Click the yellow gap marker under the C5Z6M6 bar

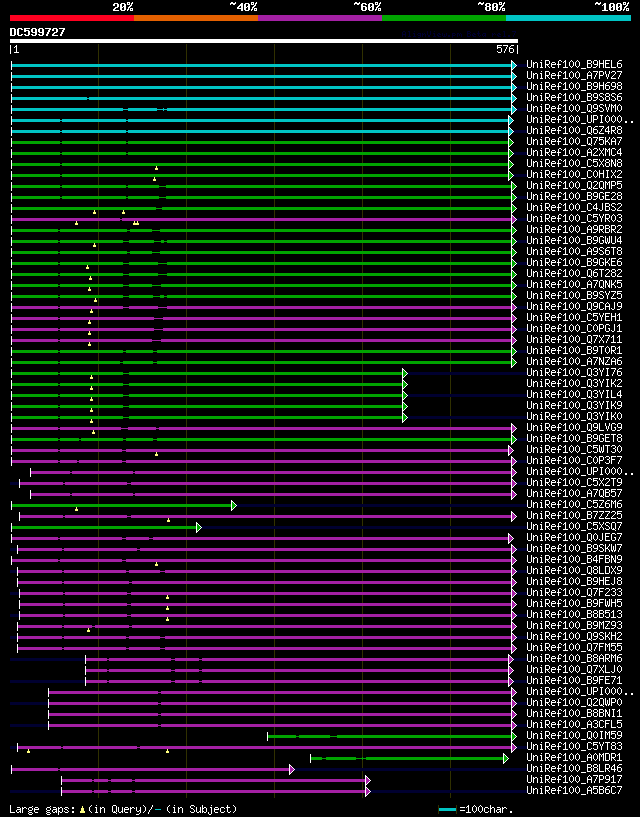point(77,509)
